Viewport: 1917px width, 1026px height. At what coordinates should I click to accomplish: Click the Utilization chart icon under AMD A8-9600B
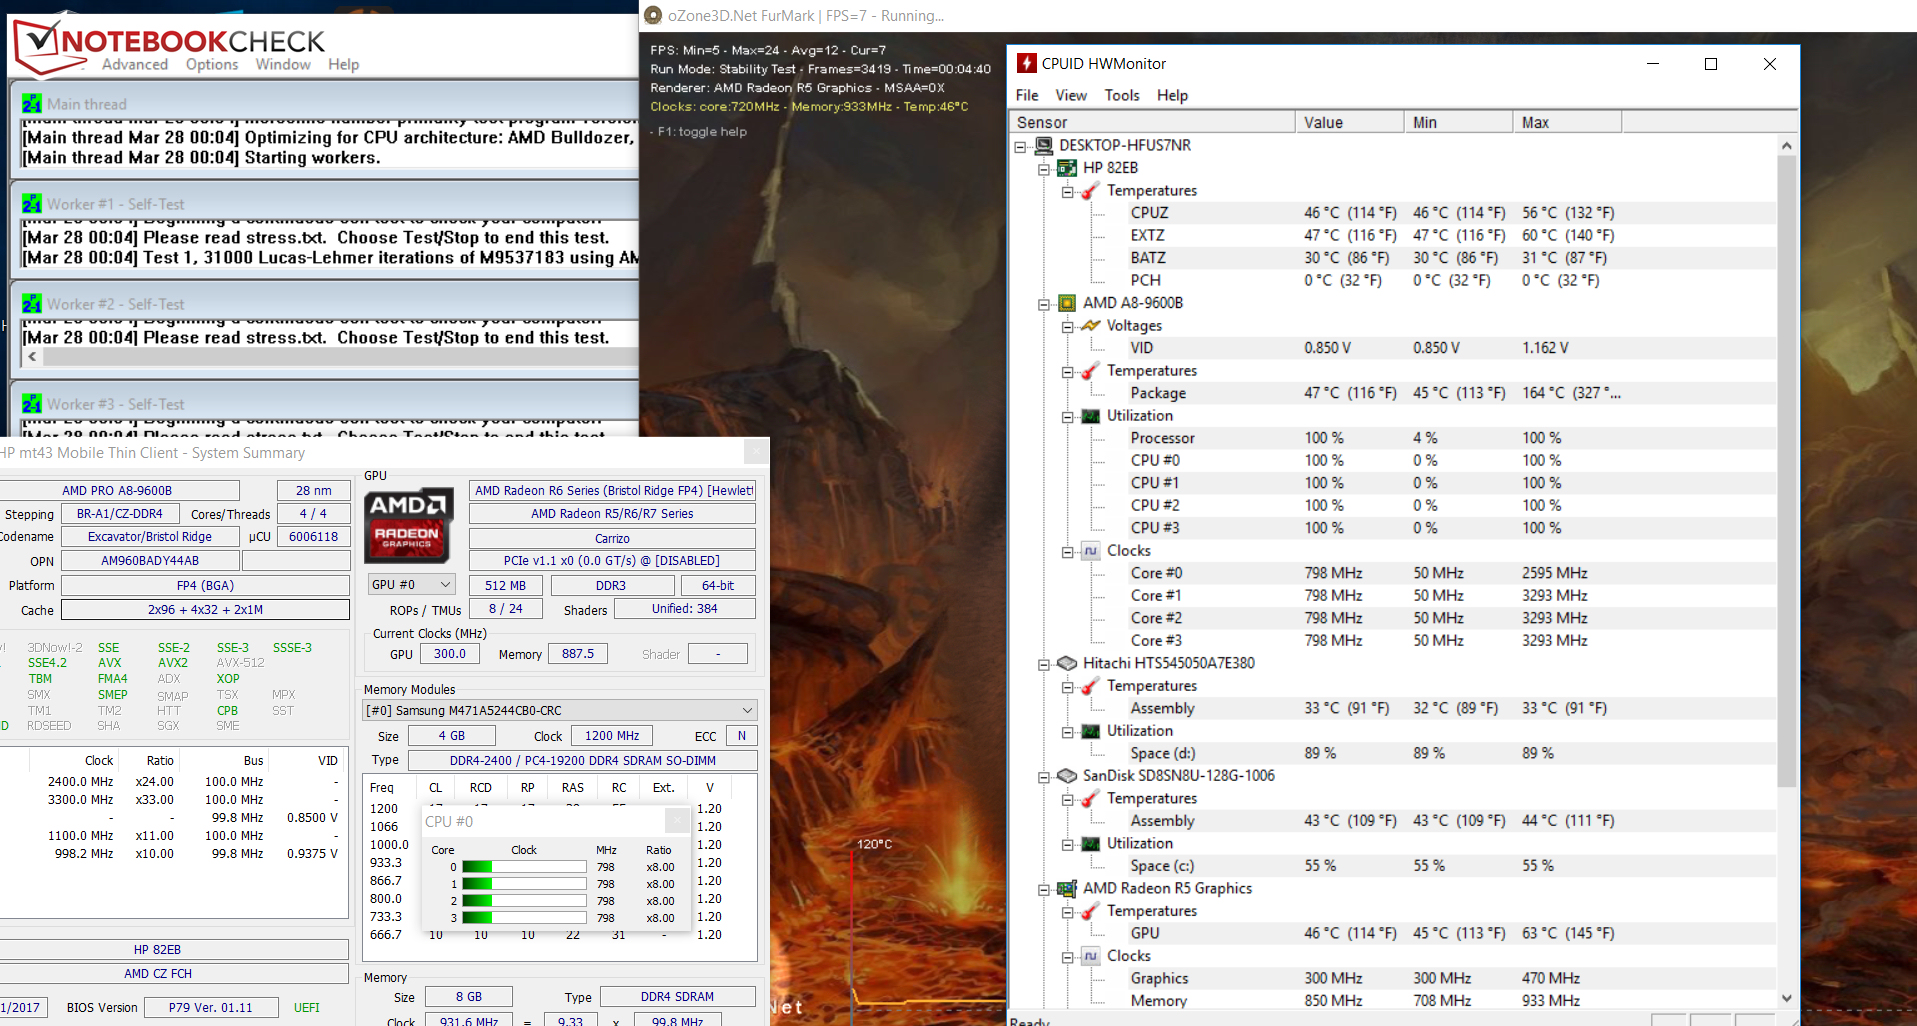[x=1091, y=416]
